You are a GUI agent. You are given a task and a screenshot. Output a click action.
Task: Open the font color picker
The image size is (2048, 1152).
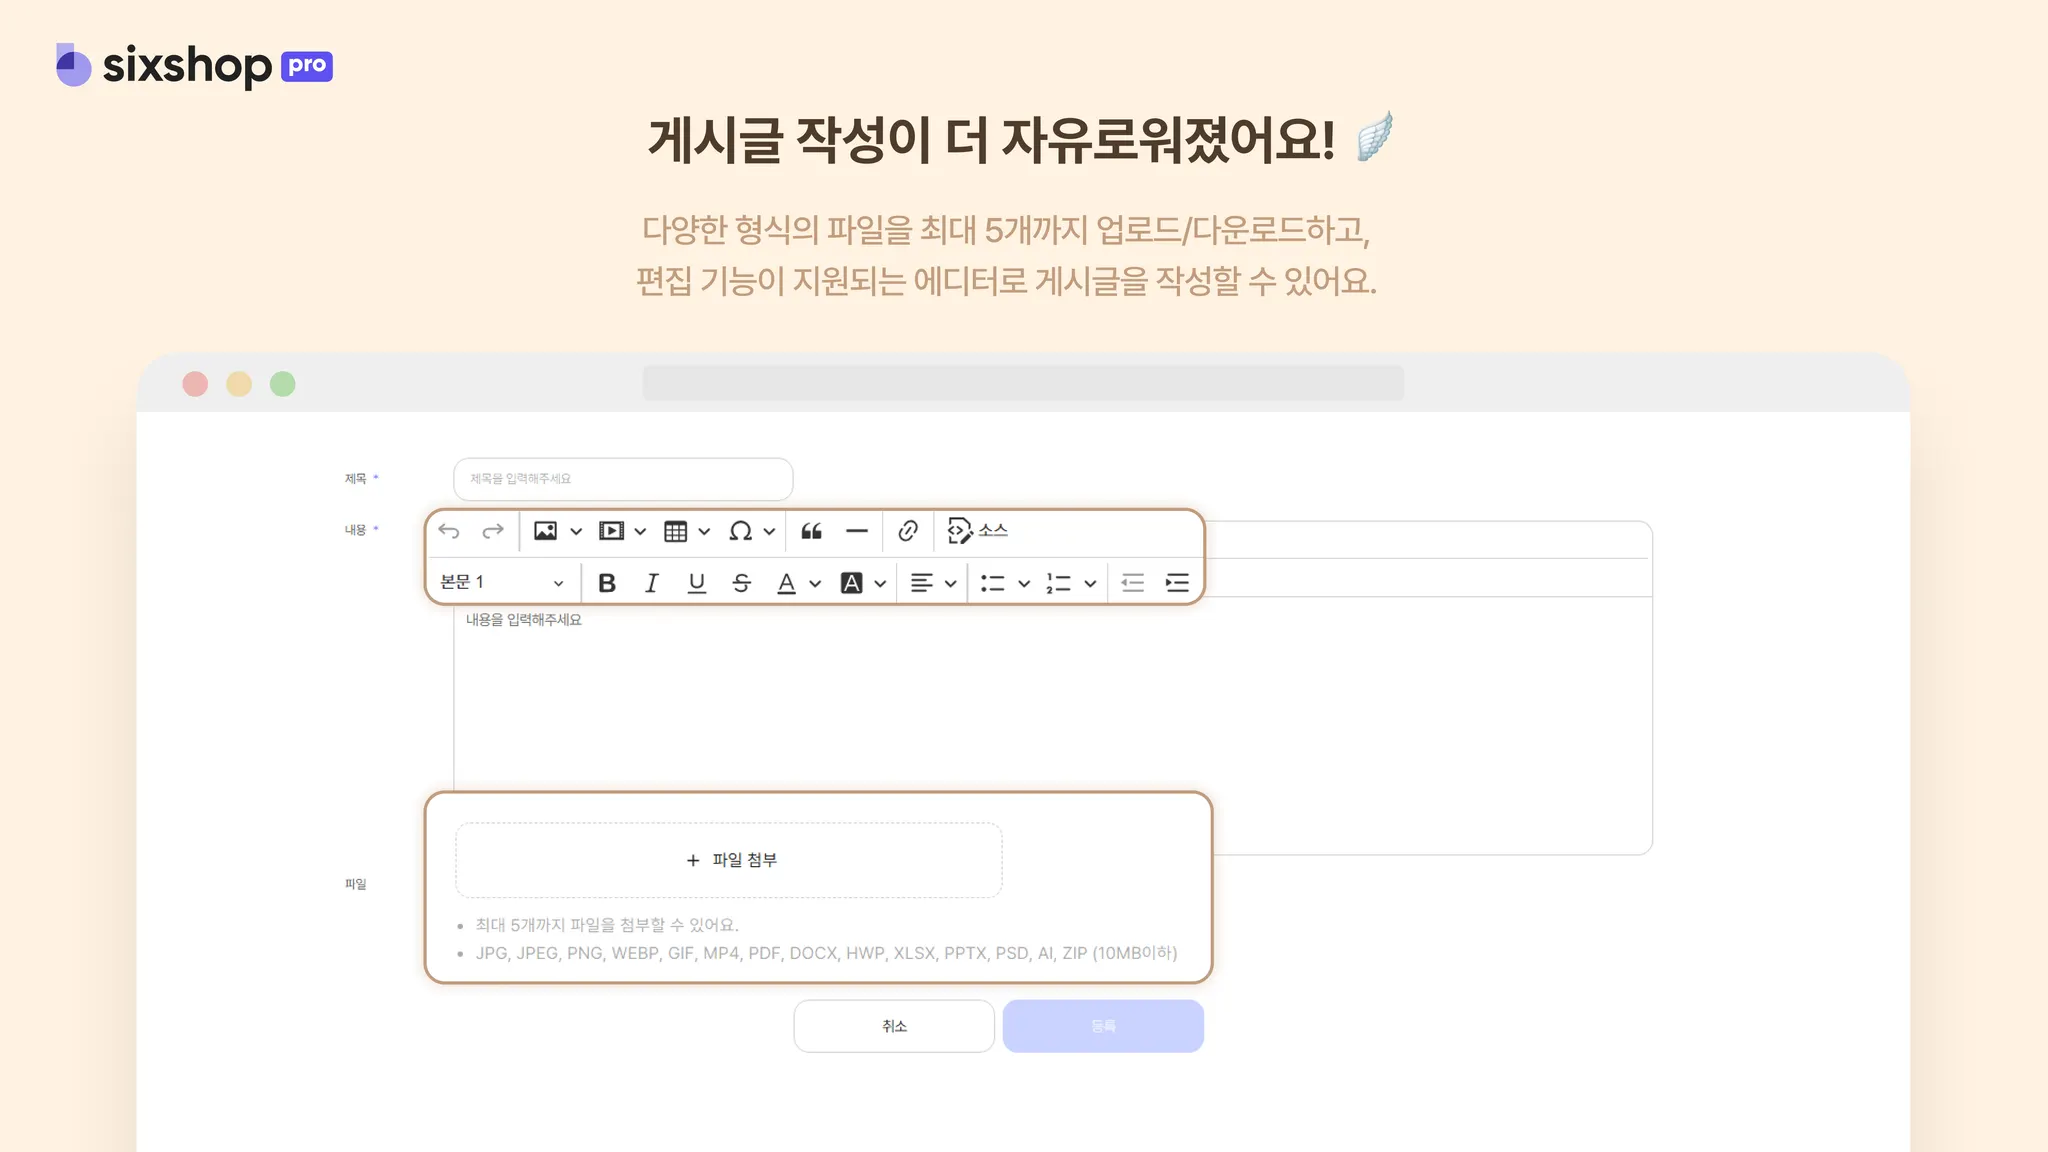[787, 583]
